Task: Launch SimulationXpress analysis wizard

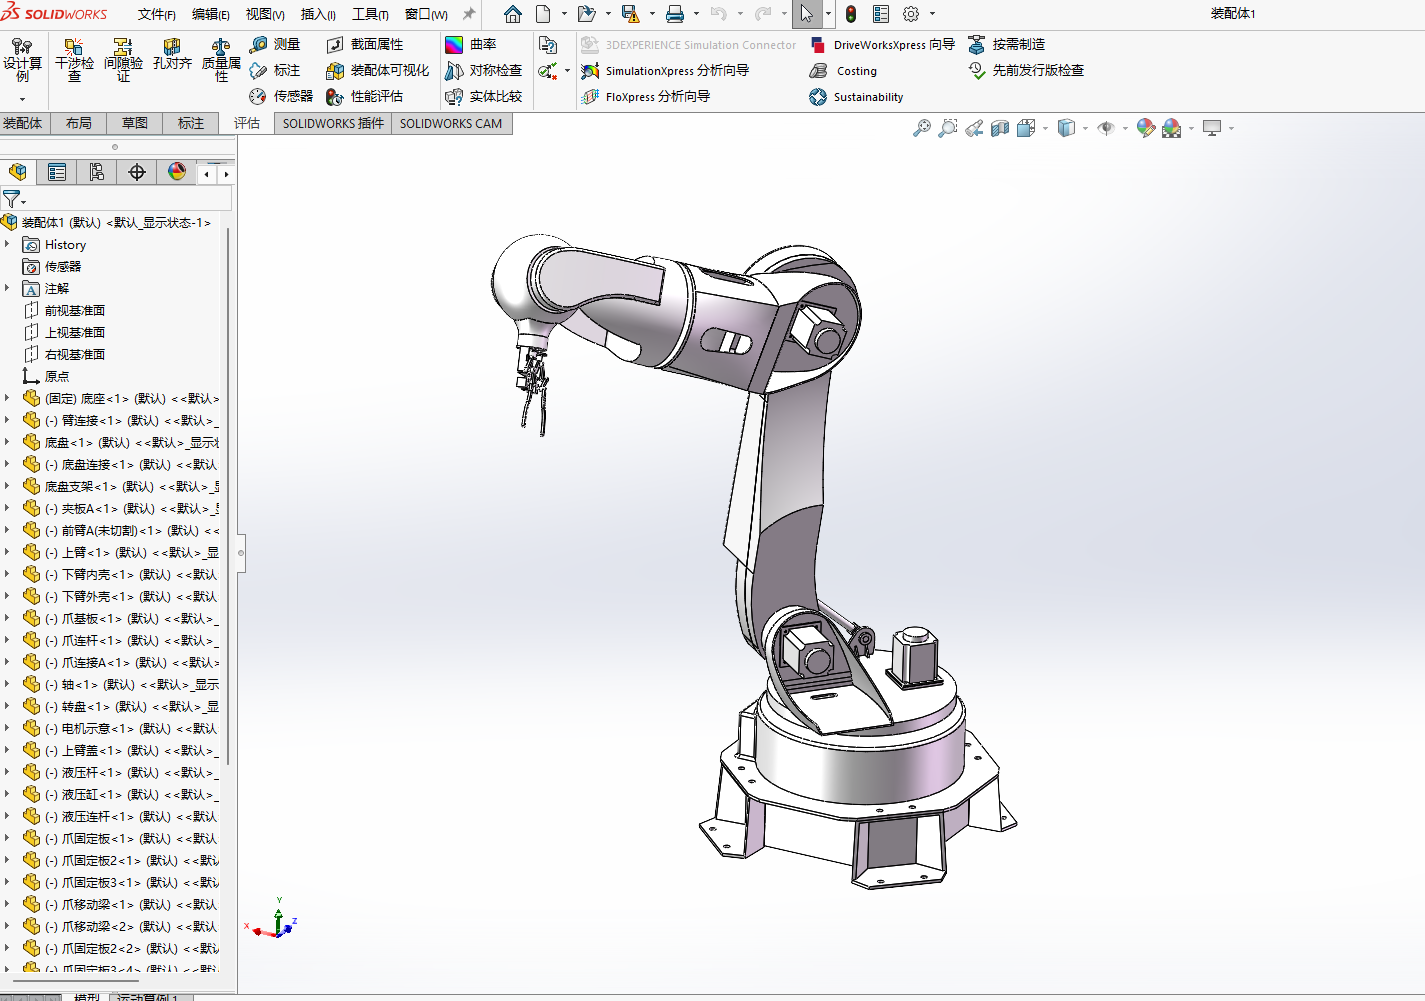Action: point(665,70)
